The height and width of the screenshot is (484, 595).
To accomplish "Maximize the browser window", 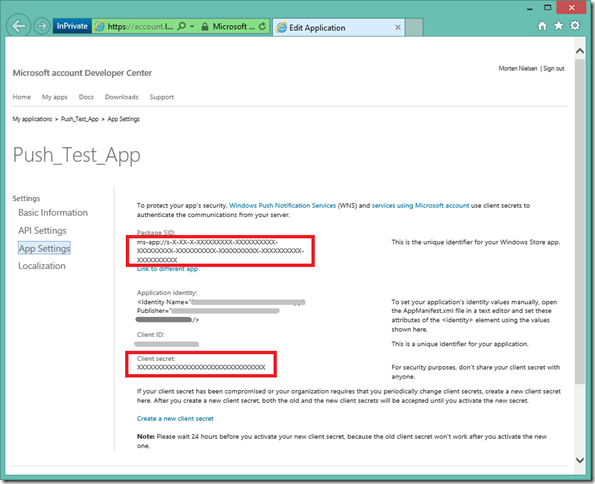I will point(548,7).
